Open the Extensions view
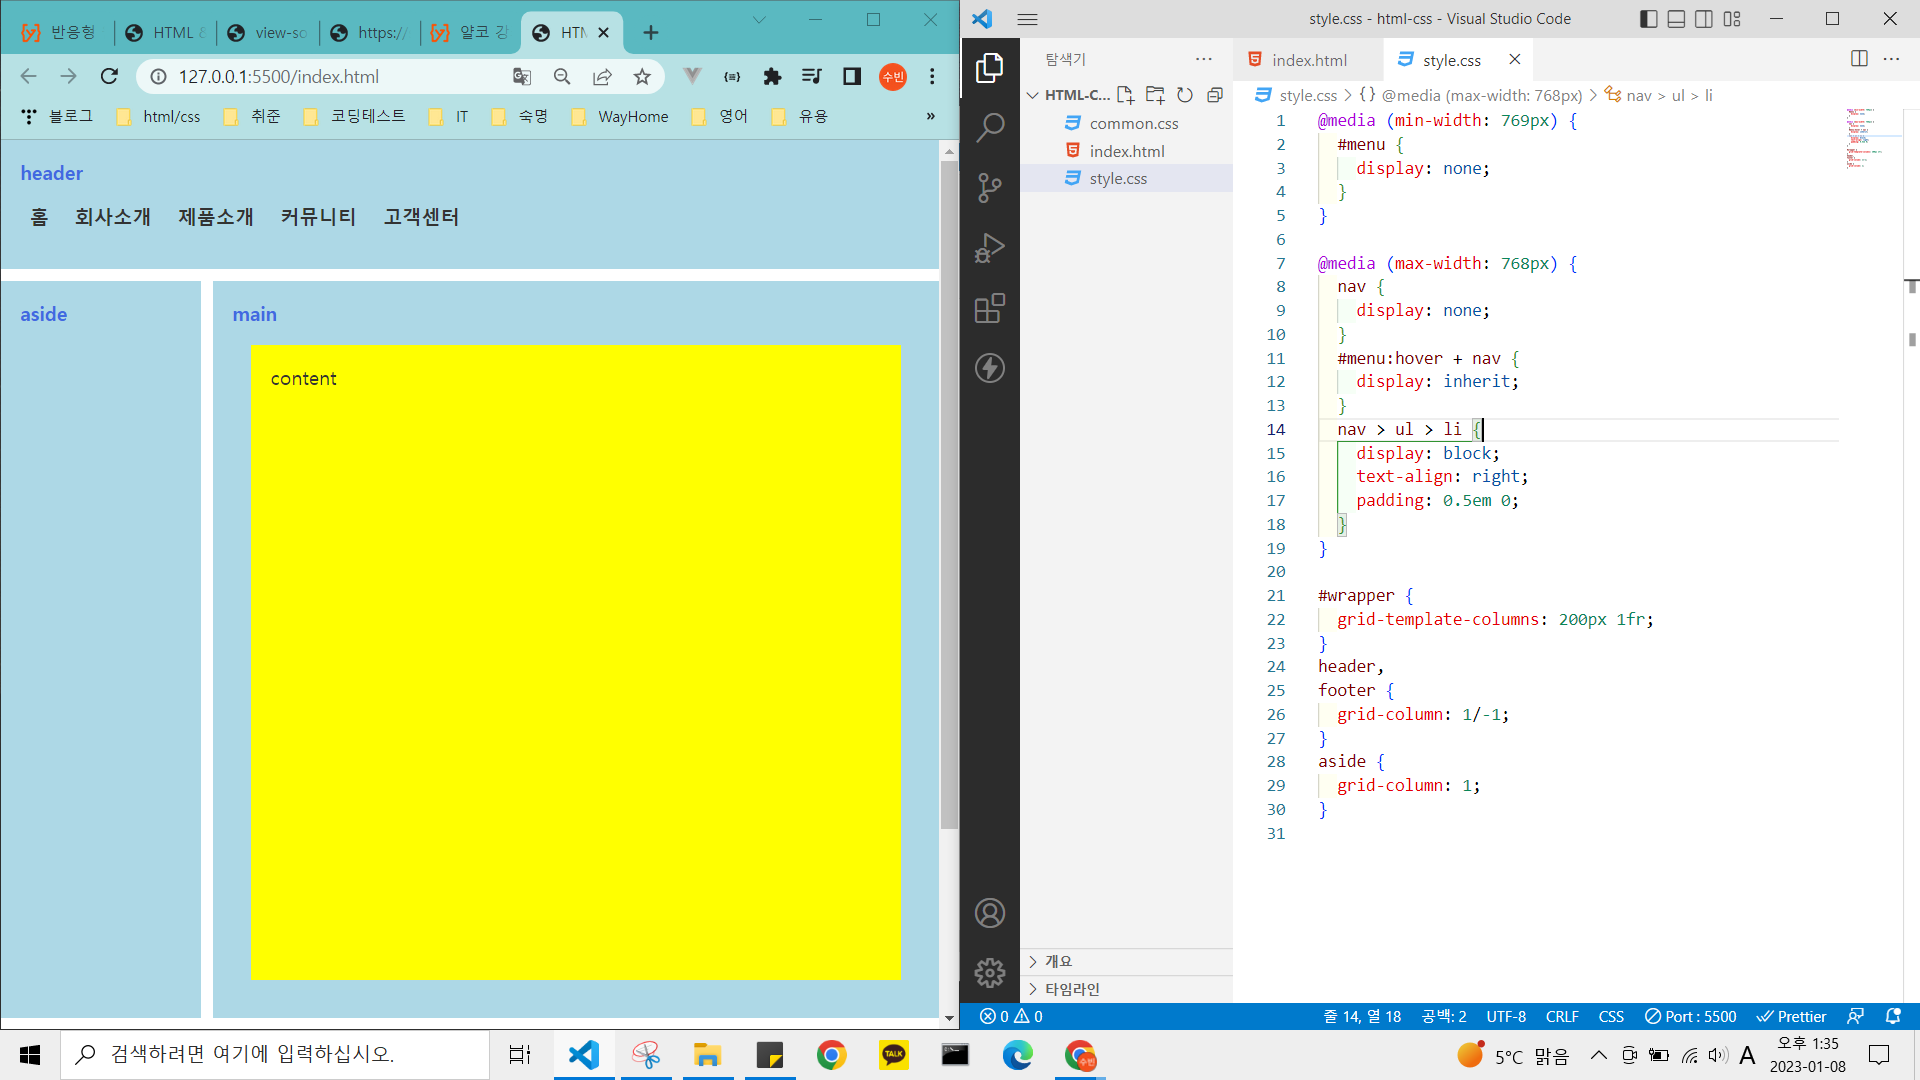The width and height of the screenshot is (1920, 1080). pyautogui.click(x=989, y=308)
